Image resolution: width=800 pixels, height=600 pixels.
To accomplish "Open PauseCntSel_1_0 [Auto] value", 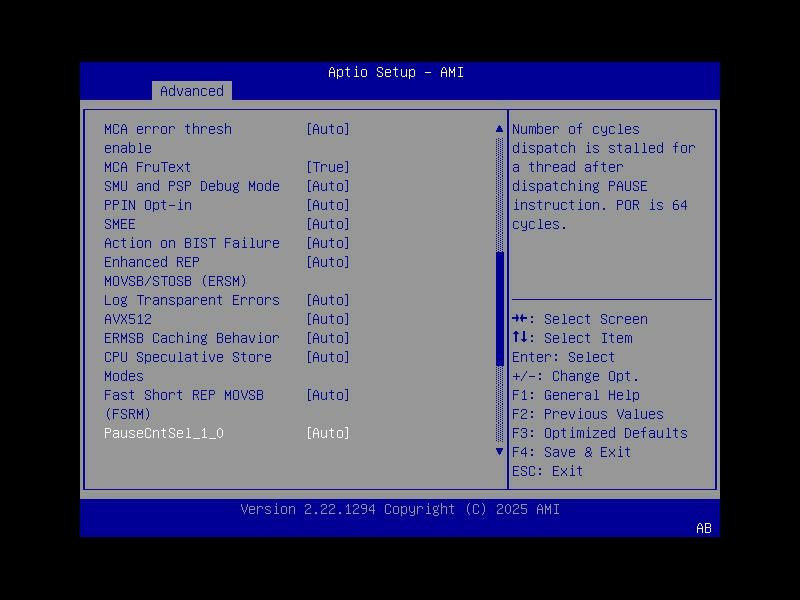I will pos(328,433).
